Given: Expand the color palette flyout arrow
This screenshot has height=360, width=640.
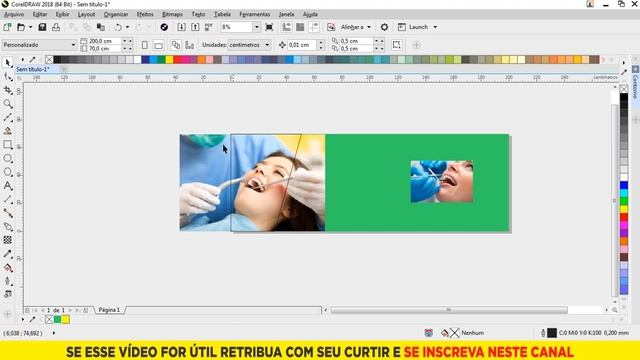Looking at the screenshot, I should (23, 60).
